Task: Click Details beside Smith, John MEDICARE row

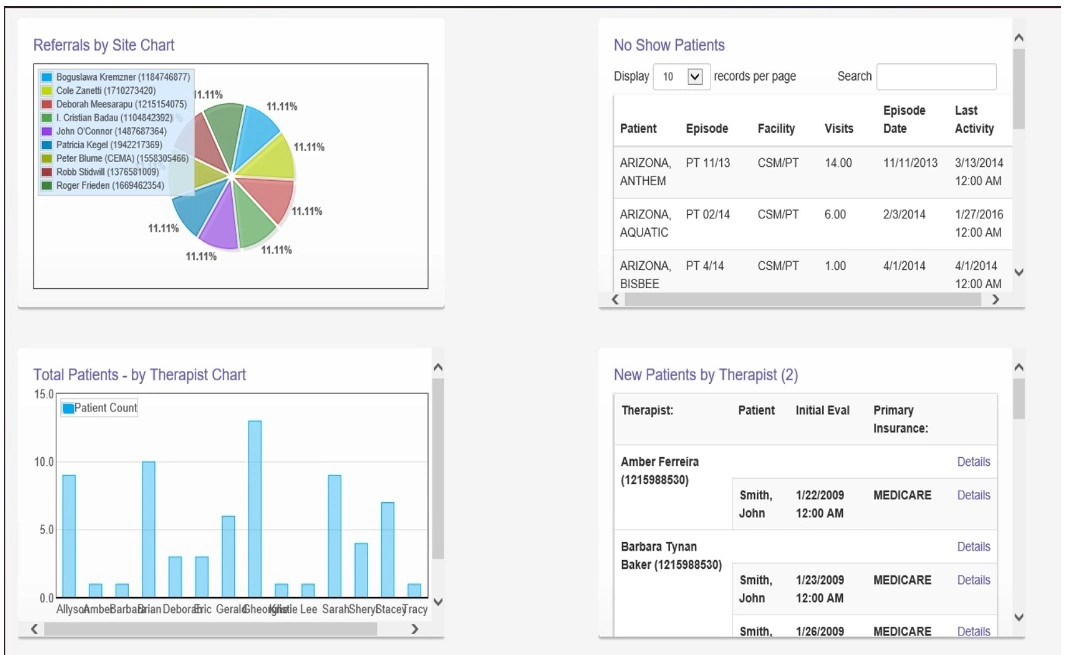Action: 975,495
